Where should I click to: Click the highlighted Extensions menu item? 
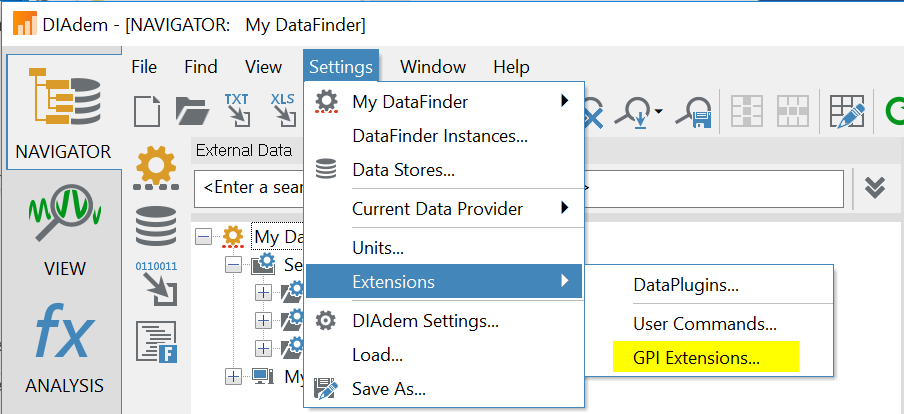click(x=444, y=281)
